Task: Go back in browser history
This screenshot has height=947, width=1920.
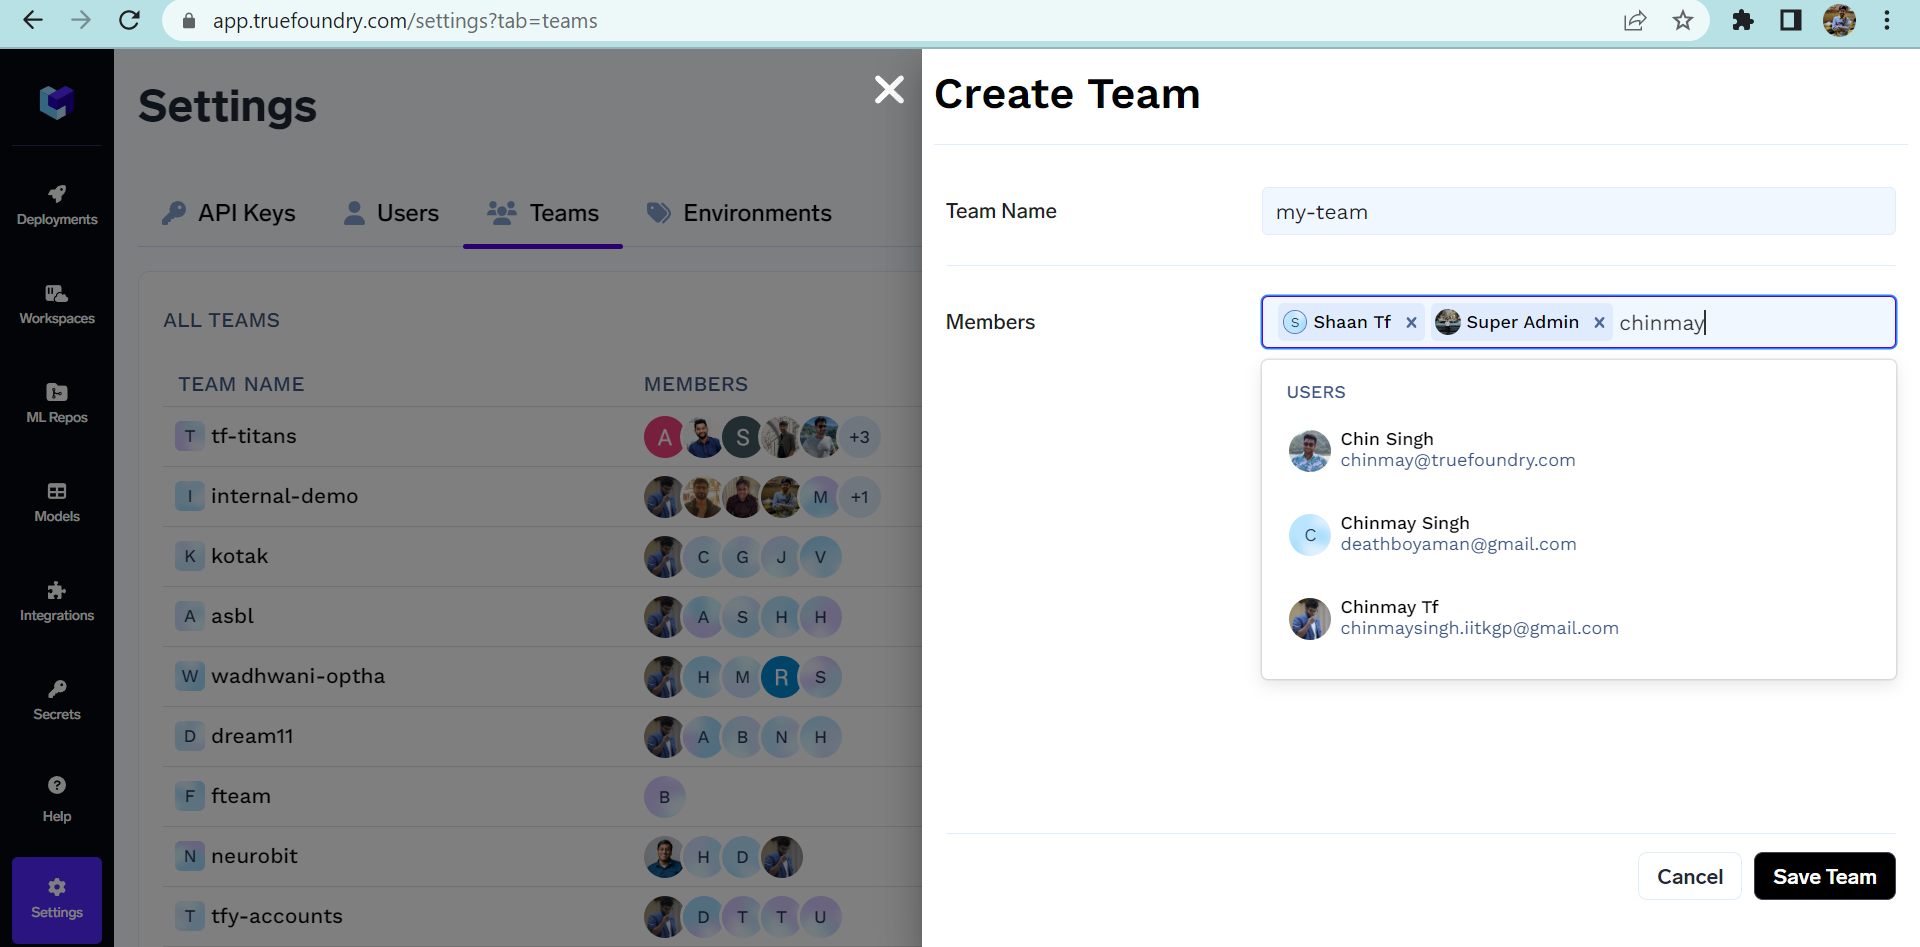Action: [x=33, y=20]
